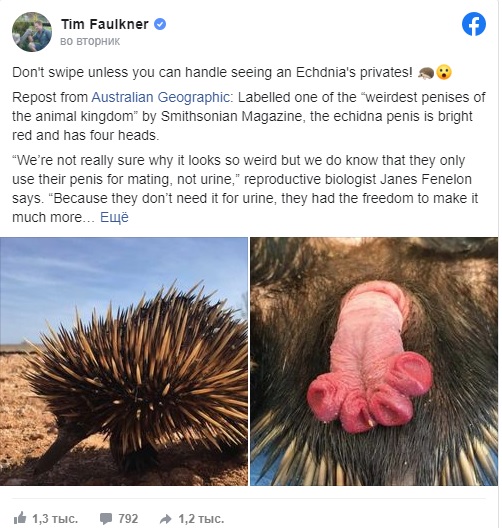This screenshot has height=528, width=502.
Task: Open the Australian Geographic link
Action: (161, 97)
